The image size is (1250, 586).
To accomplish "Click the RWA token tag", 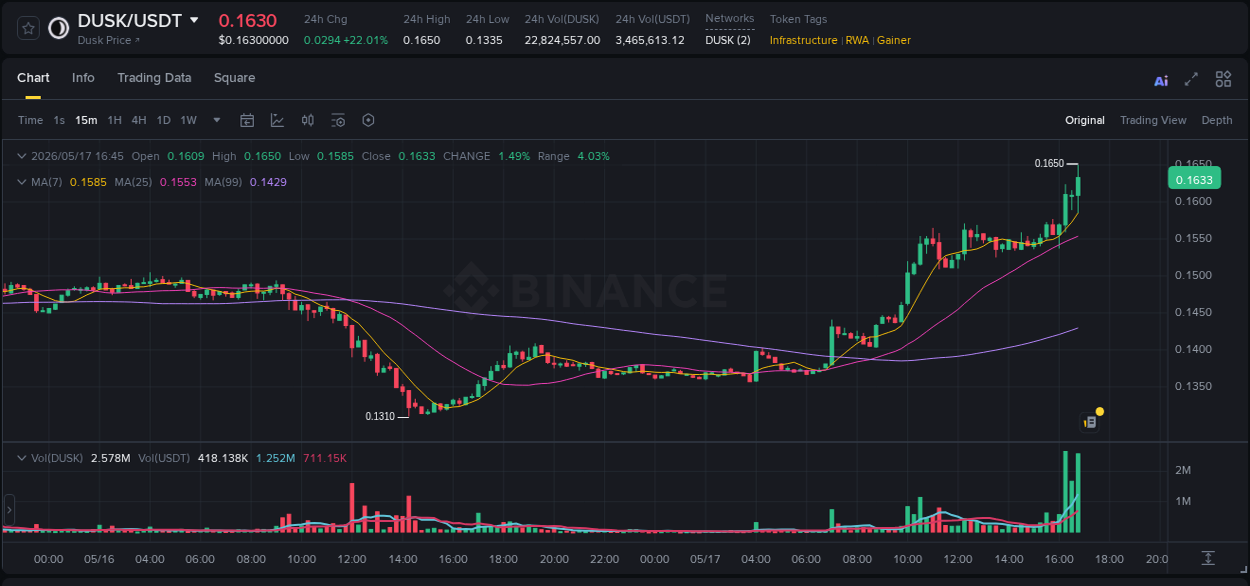I will (x=857, y=40).
